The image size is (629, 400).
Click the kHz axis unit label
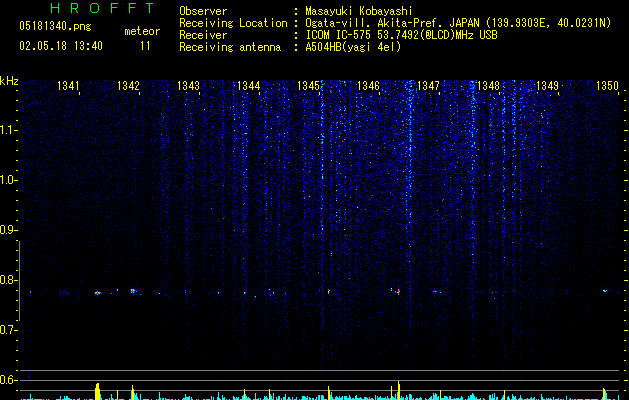(x=9, y=81)
